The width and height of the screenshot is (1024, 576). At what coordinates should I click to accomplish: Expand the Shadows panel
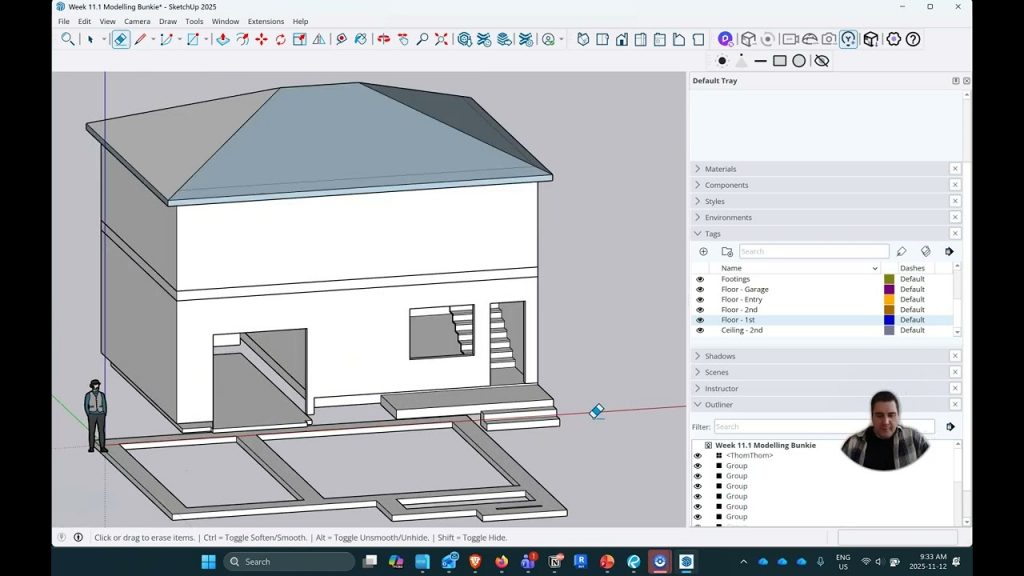(x=720, y=356)
